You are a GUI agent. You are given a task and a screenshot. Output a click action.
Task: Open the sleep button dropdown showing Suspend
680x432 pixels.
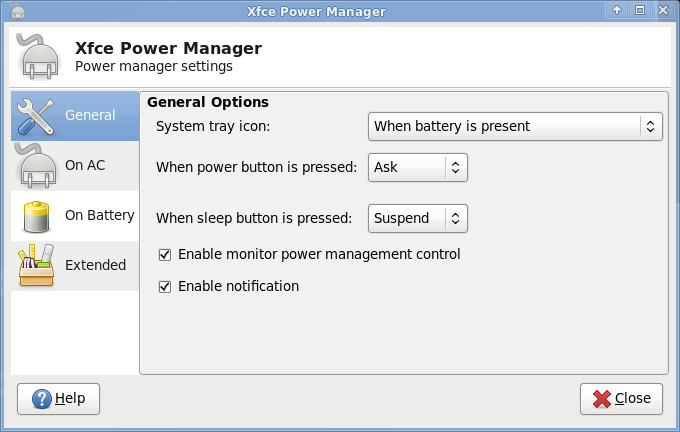[x=418, y=218]
